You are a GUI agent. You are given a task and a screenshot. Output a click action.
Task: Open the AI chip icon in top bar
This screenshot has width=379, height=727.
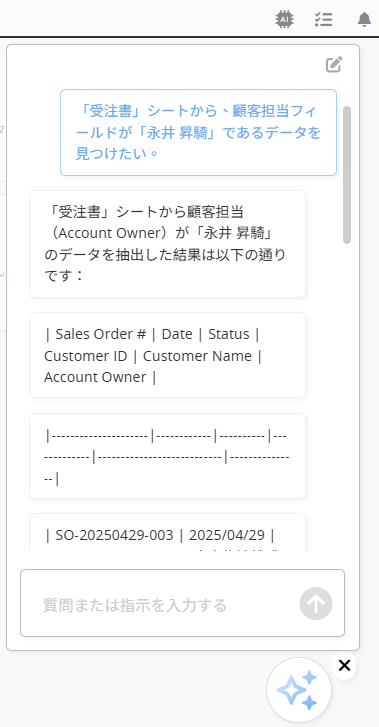pyautogui.click(x=284, y=19)
